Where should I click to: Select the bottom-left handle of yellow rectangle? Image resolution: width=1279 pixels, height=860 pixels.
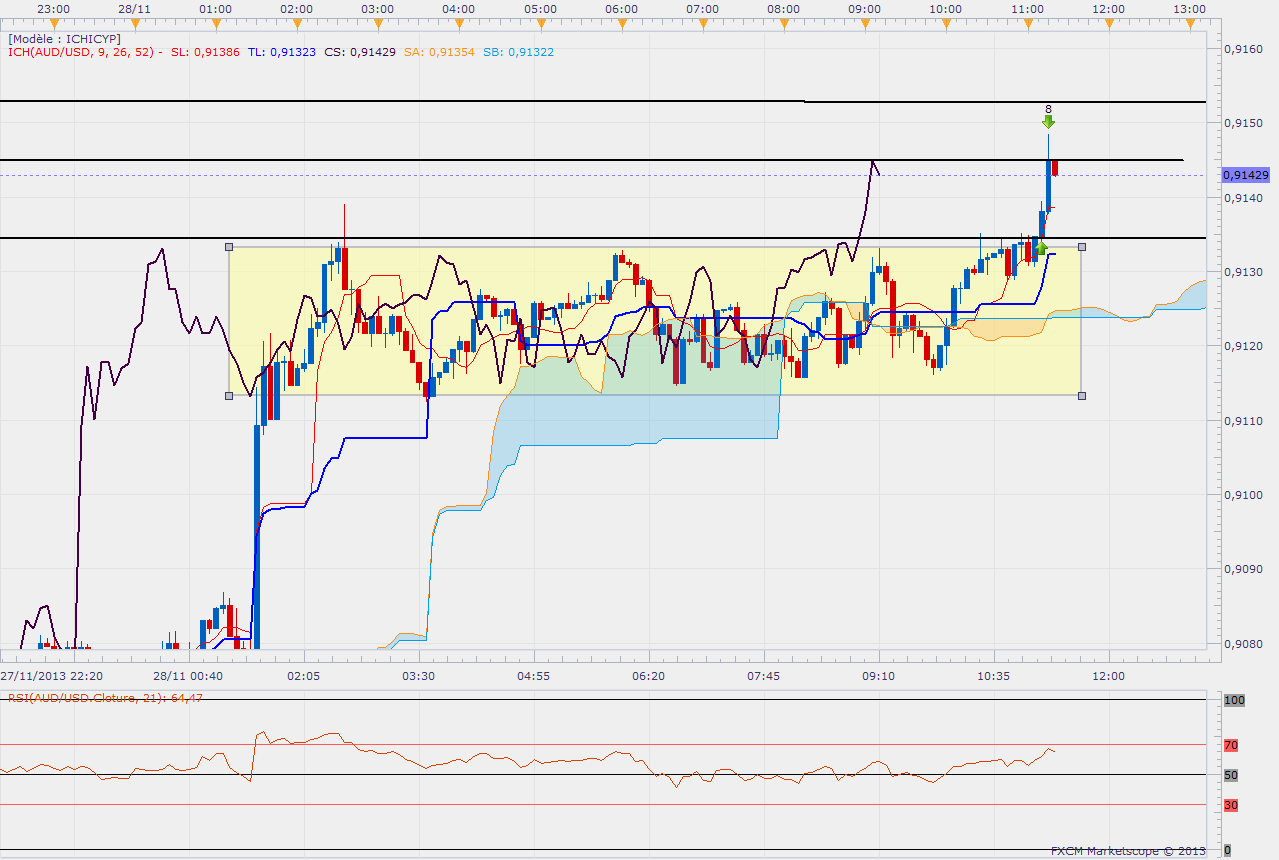[229, 396]
